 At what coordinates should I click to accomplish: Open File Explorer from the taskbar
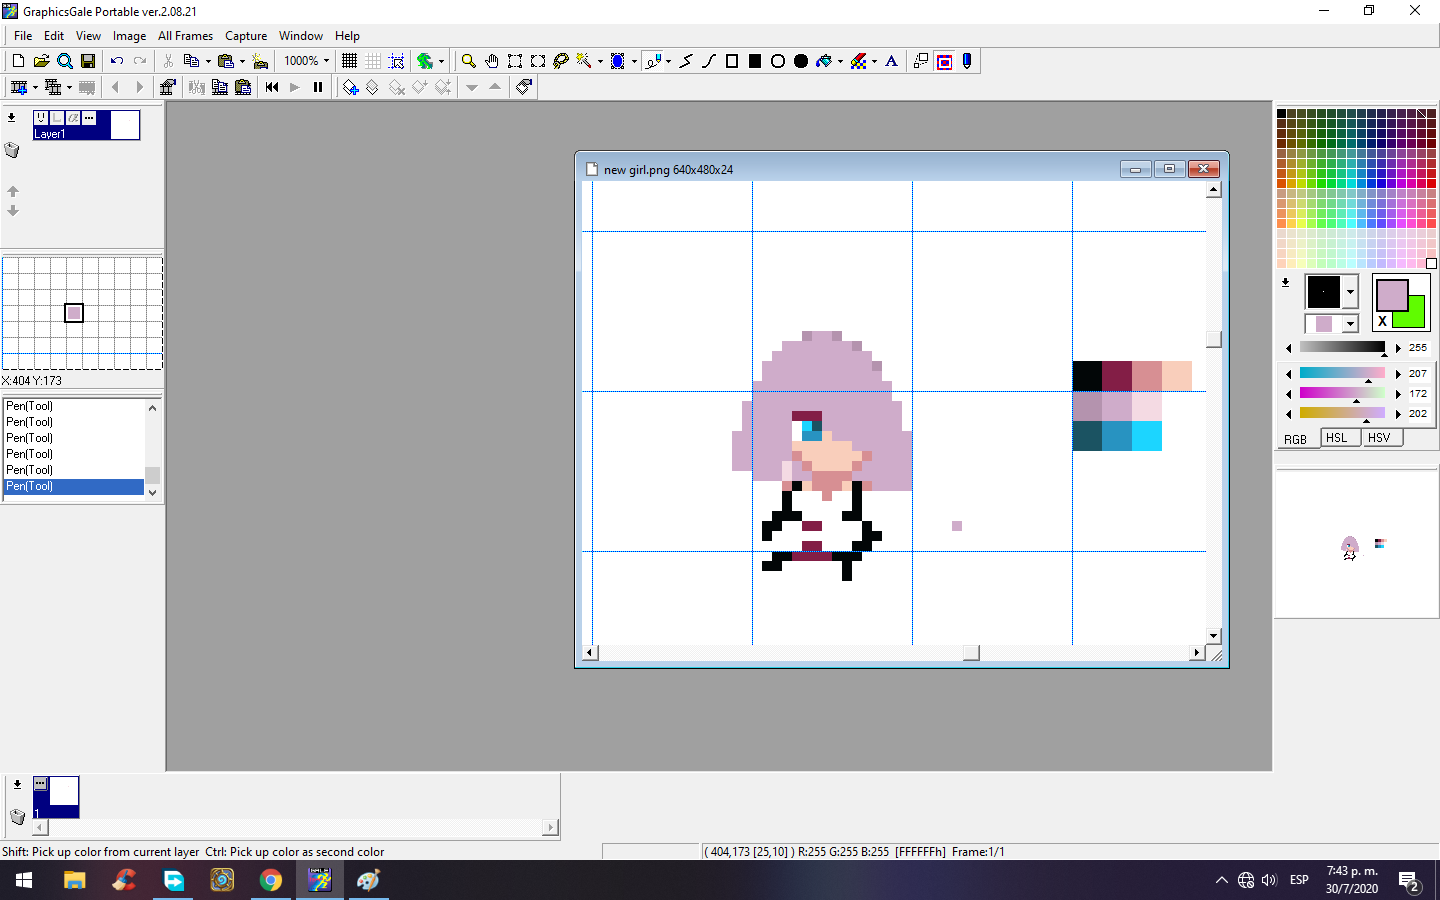pyautogui.click(x=75, y=880)
